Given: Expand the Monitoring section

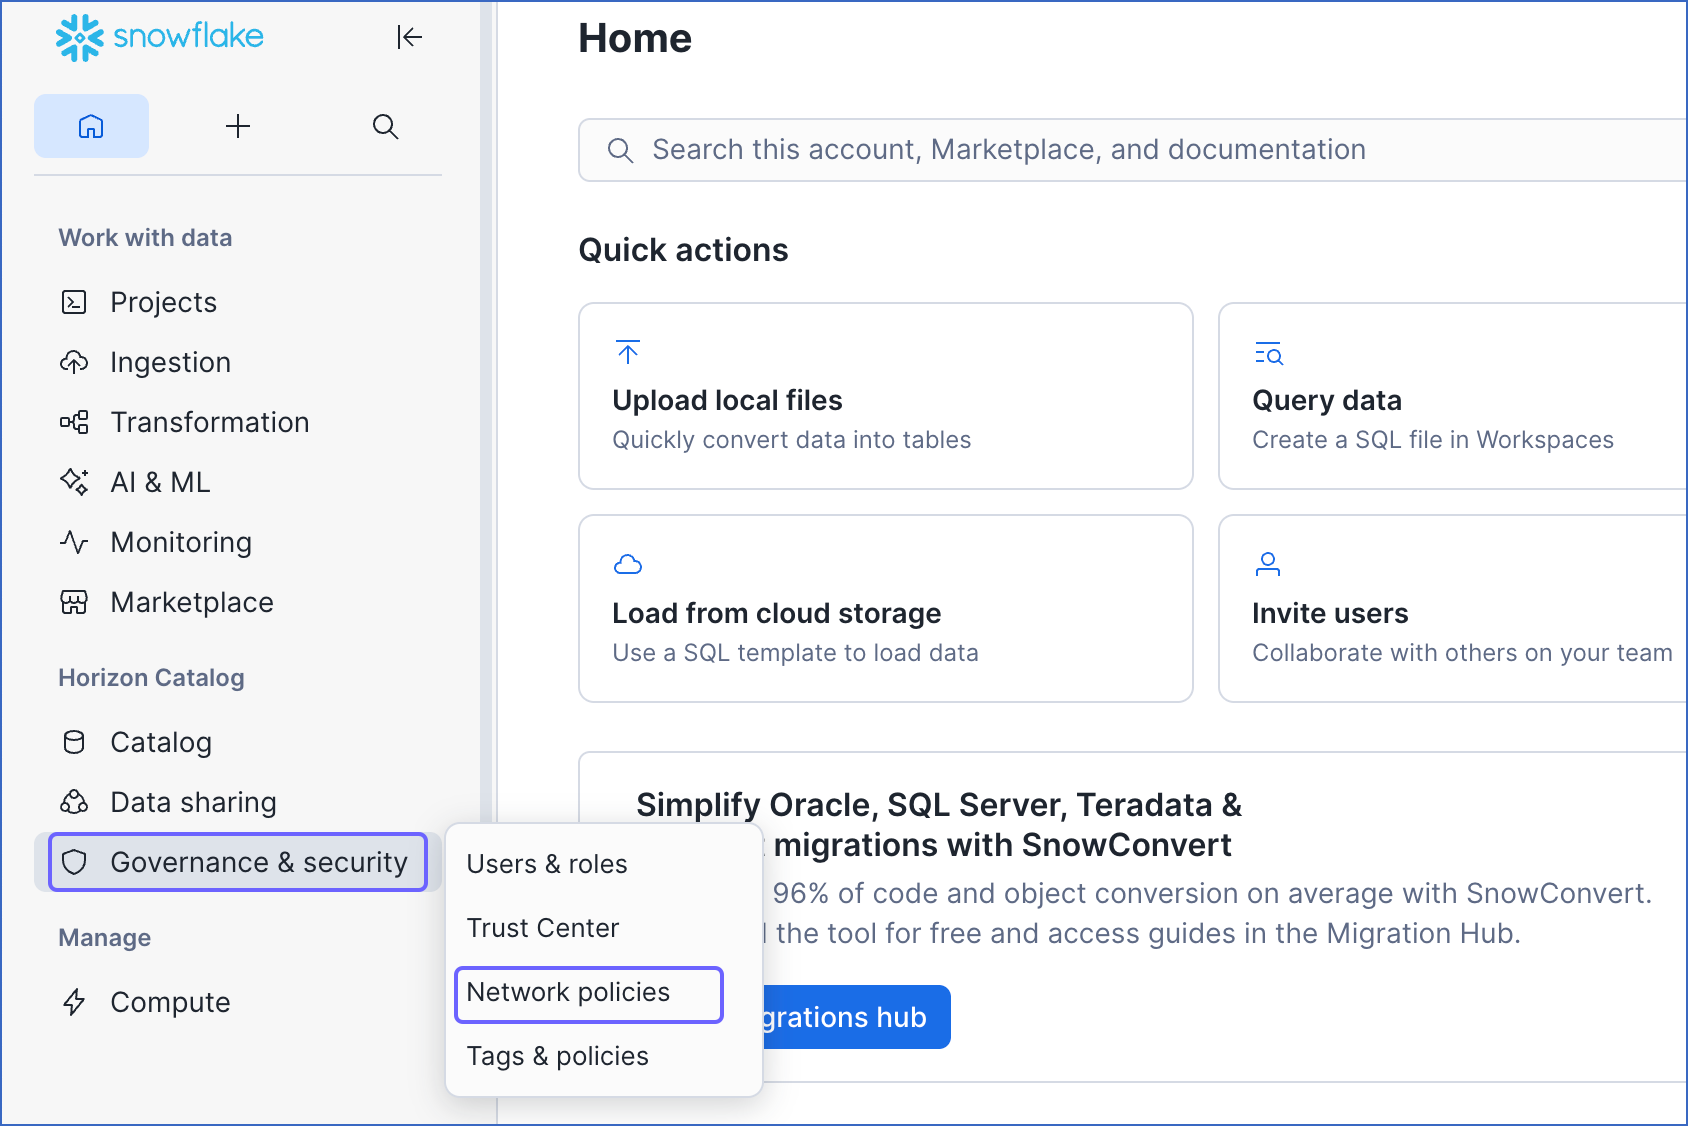Looking at the screenshot, I should [181, 542].
